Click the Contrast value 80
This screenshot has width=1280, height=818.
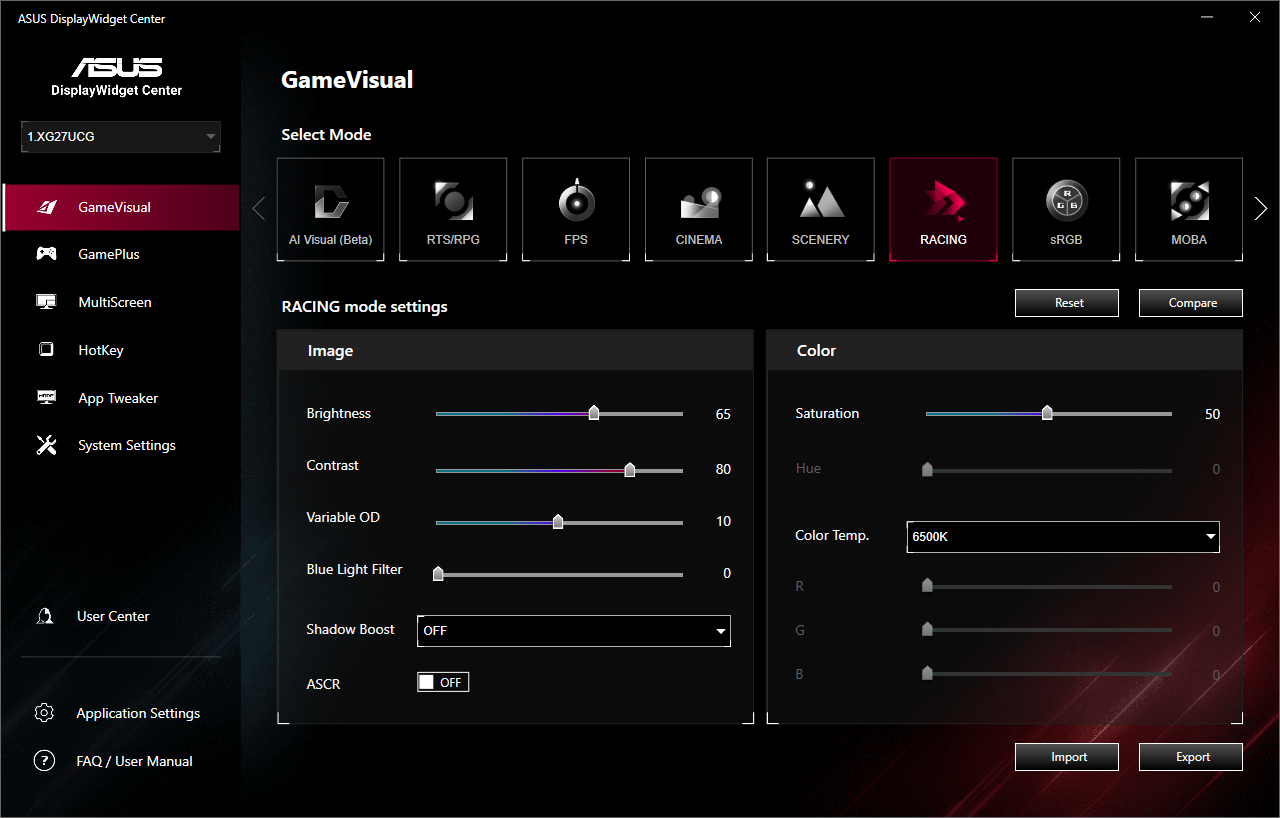(x=723, y=469)
